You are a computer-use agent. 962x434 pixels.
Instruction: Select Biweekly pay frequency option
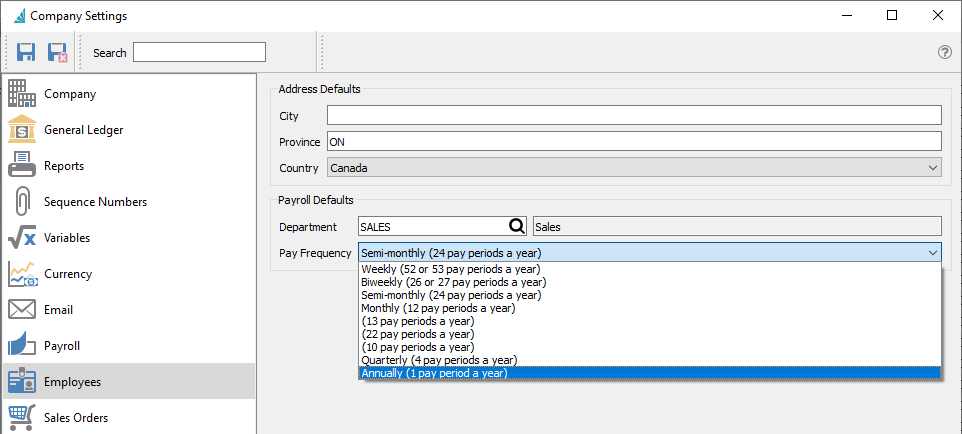[454, 282]
